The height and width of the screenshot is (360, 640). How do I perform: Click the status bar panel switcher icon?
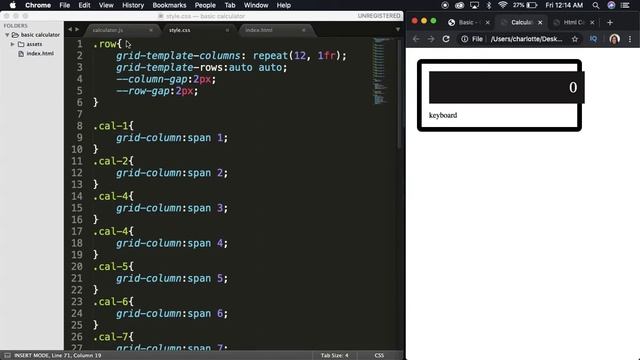pos(7,356)
